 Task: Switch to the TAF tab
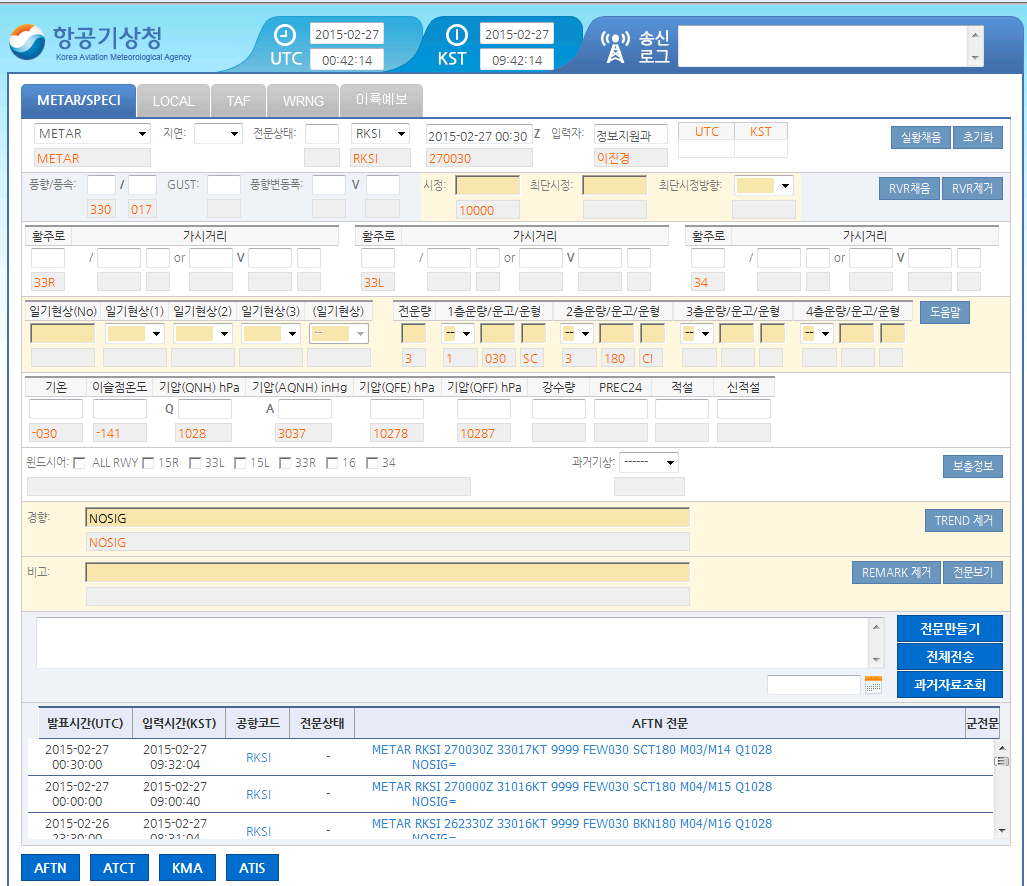(x=238, y=101)
